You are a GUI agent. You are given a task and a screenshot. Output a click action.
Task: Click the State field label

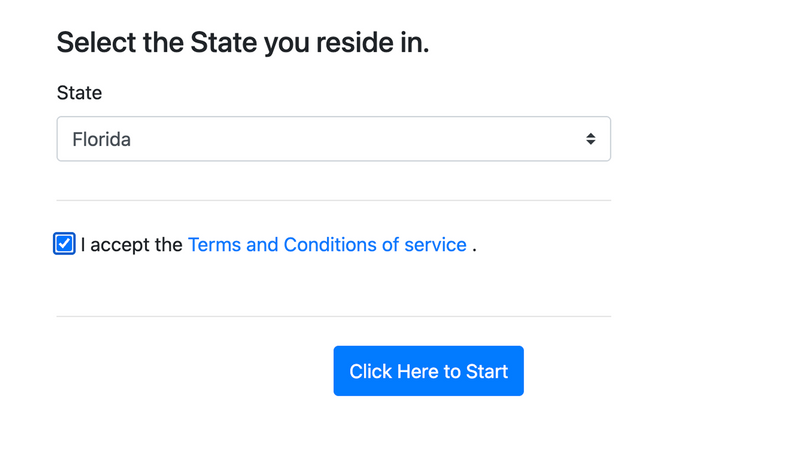pos(79,93)
